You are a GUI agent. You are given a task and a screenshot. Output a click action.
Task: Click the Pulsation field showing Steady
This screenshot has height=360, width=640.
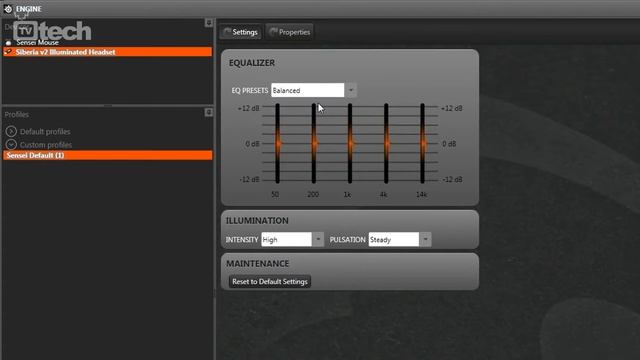click(393, 239)
